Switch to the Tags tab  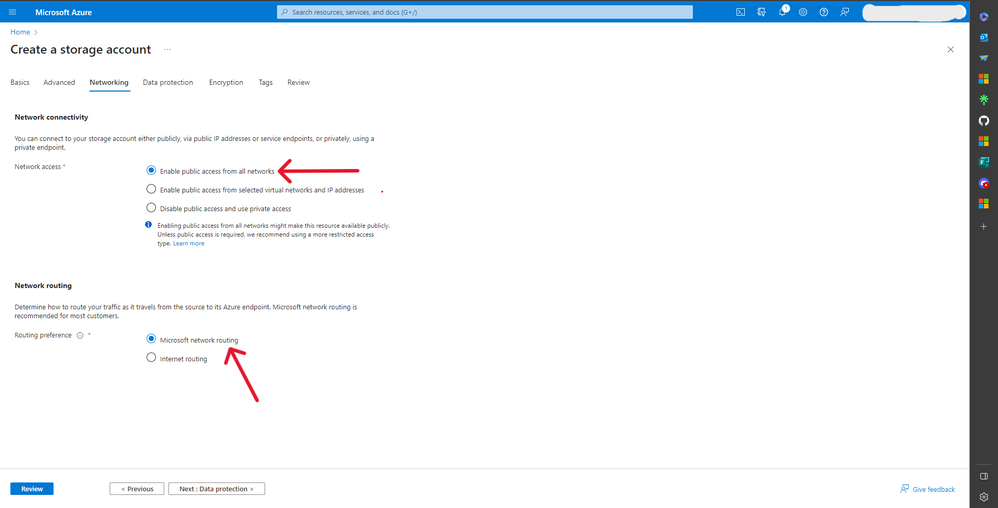[265, 82]
